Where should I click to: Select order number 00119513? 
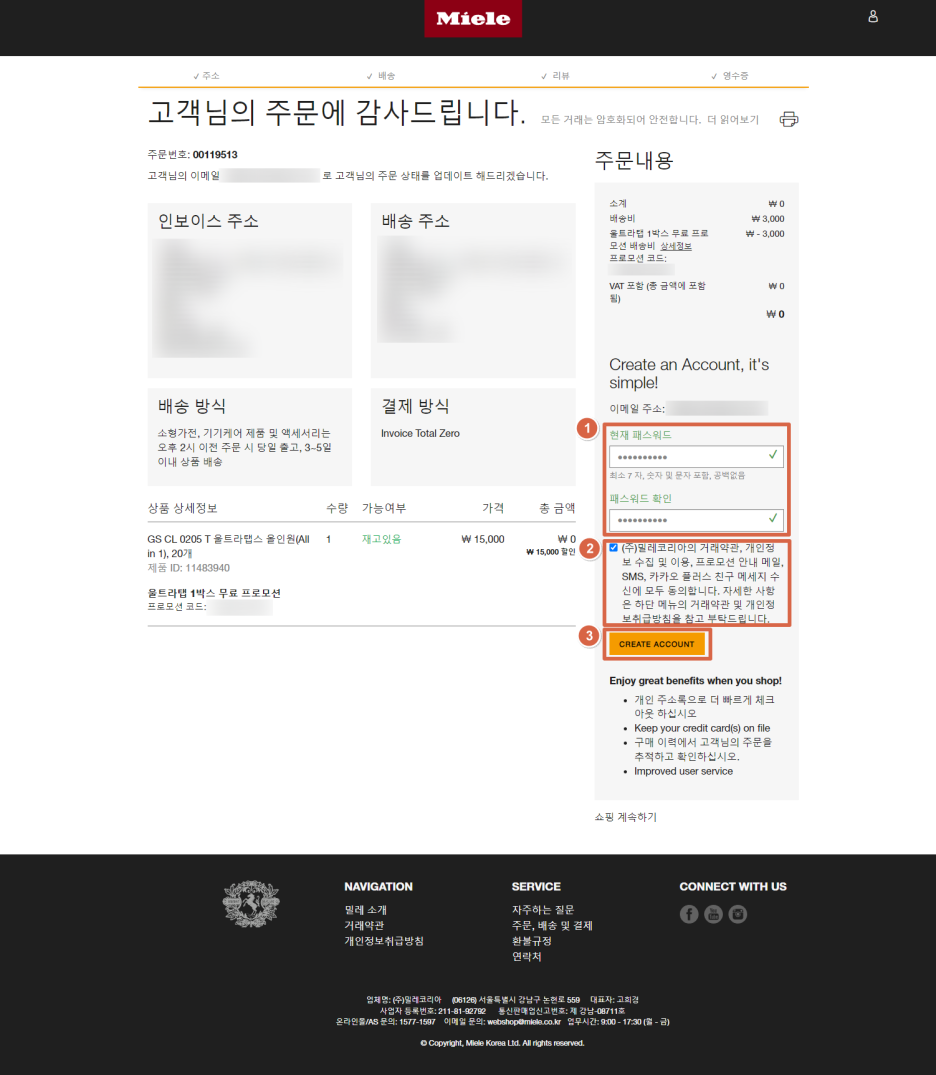(215, 155)
